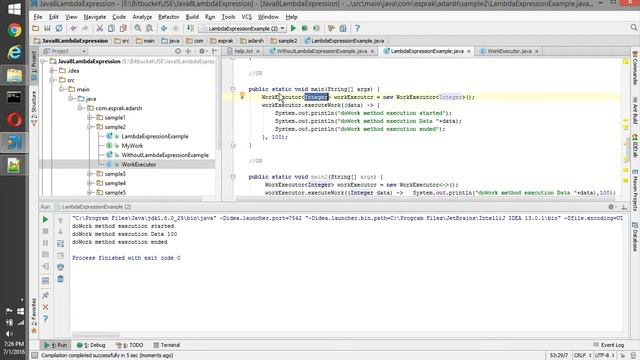Image resolution: width=640 pixels, height=360 pixels.
Task: Open Debug tool window button
Action: (91, 345)
